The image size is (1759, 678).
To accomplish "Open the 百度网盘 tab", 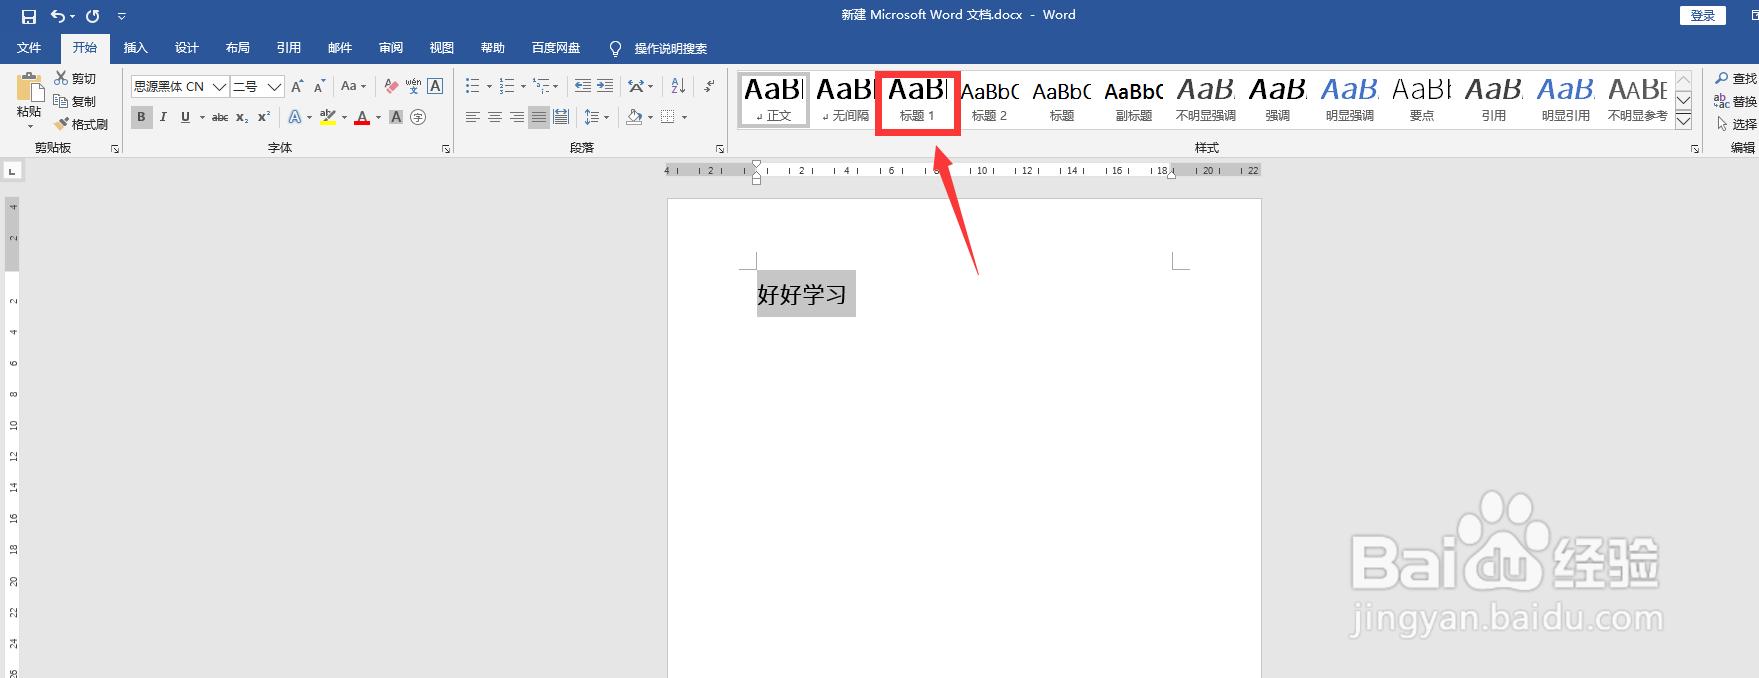I will pyautogui.click(x=556, y=48).
